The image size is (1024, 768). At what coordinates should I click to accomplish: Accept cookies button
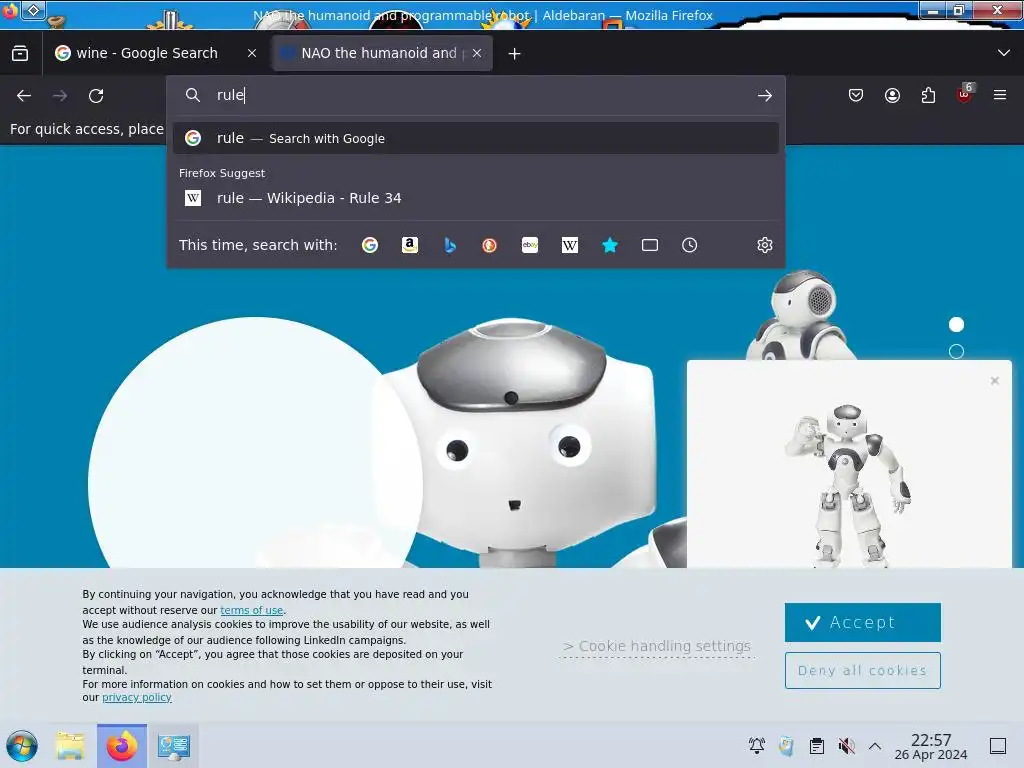pos(863,622)
